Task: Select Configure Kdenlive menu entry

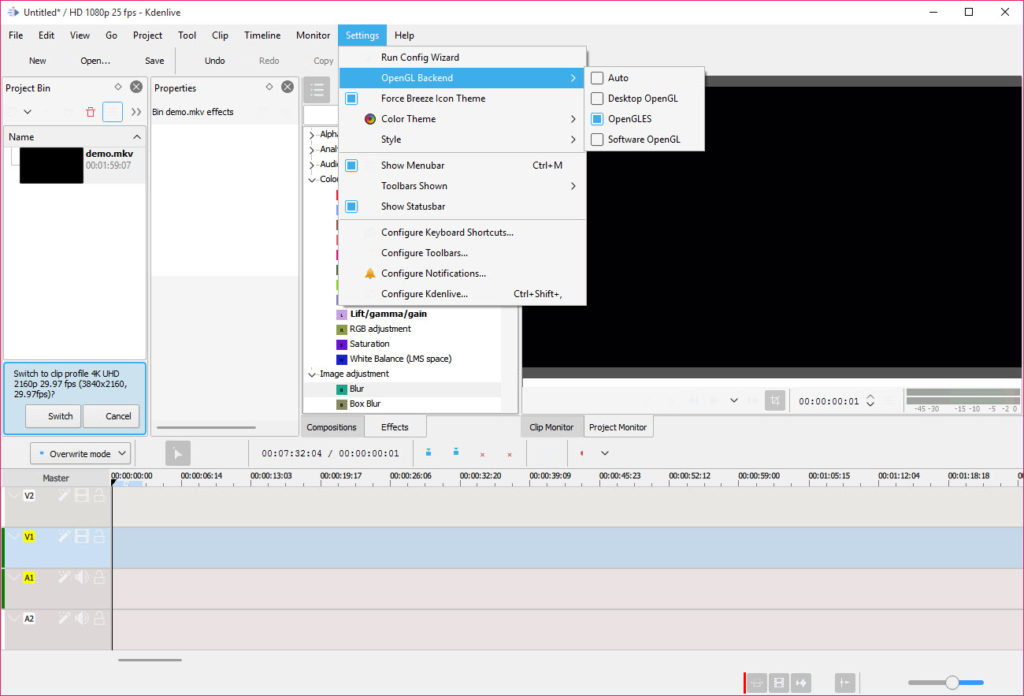Action: (x=462, y=294)
